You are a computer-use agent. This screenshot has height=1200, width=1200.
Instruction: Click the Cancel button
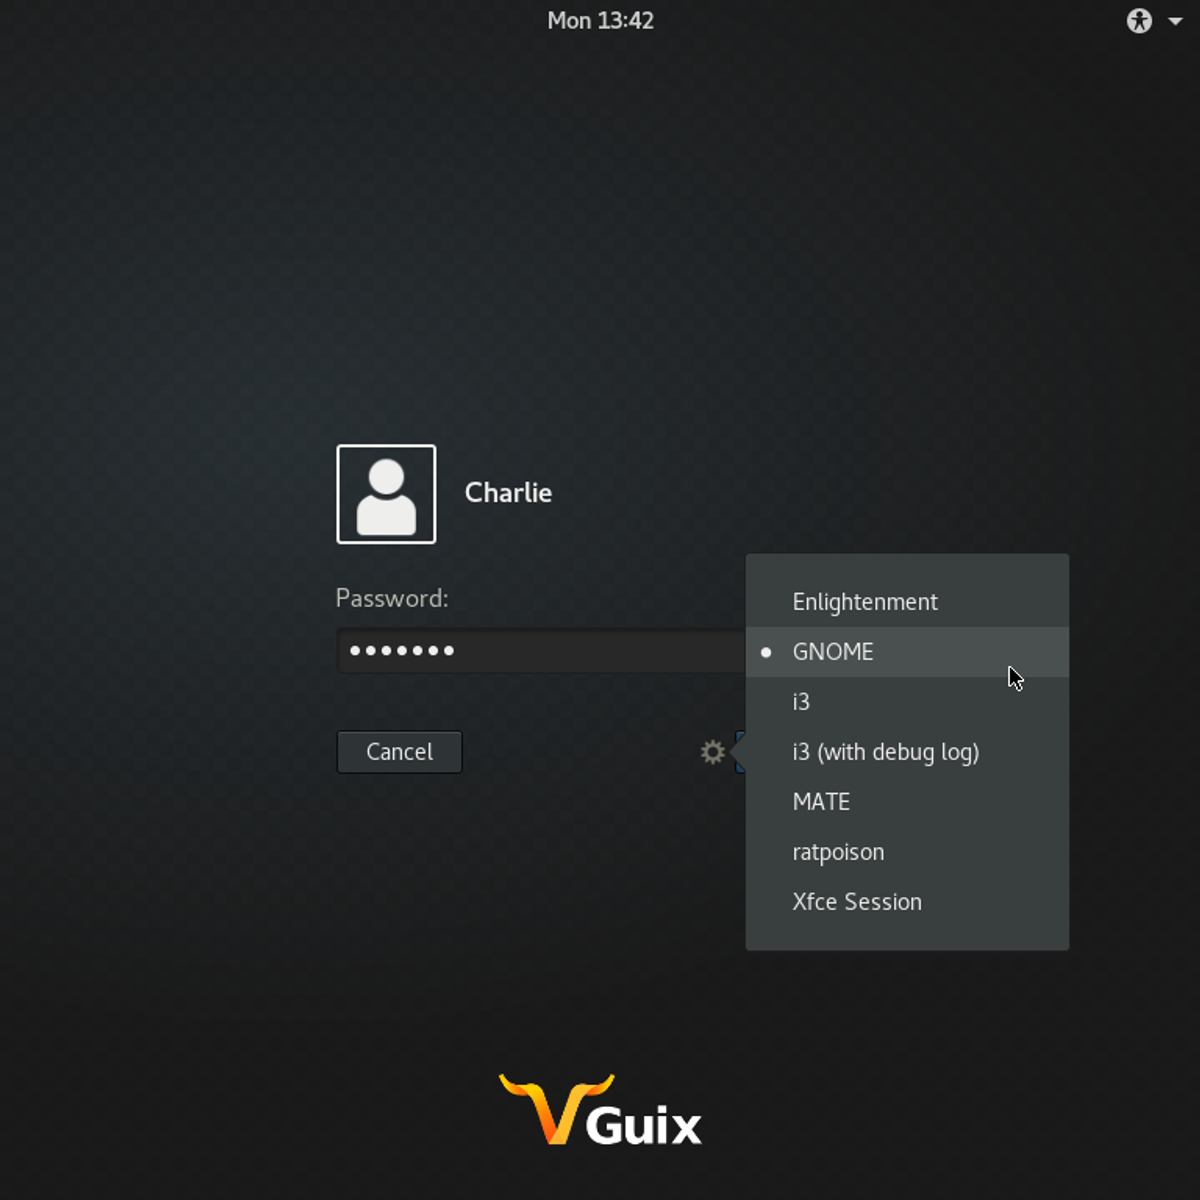point(399,752)
